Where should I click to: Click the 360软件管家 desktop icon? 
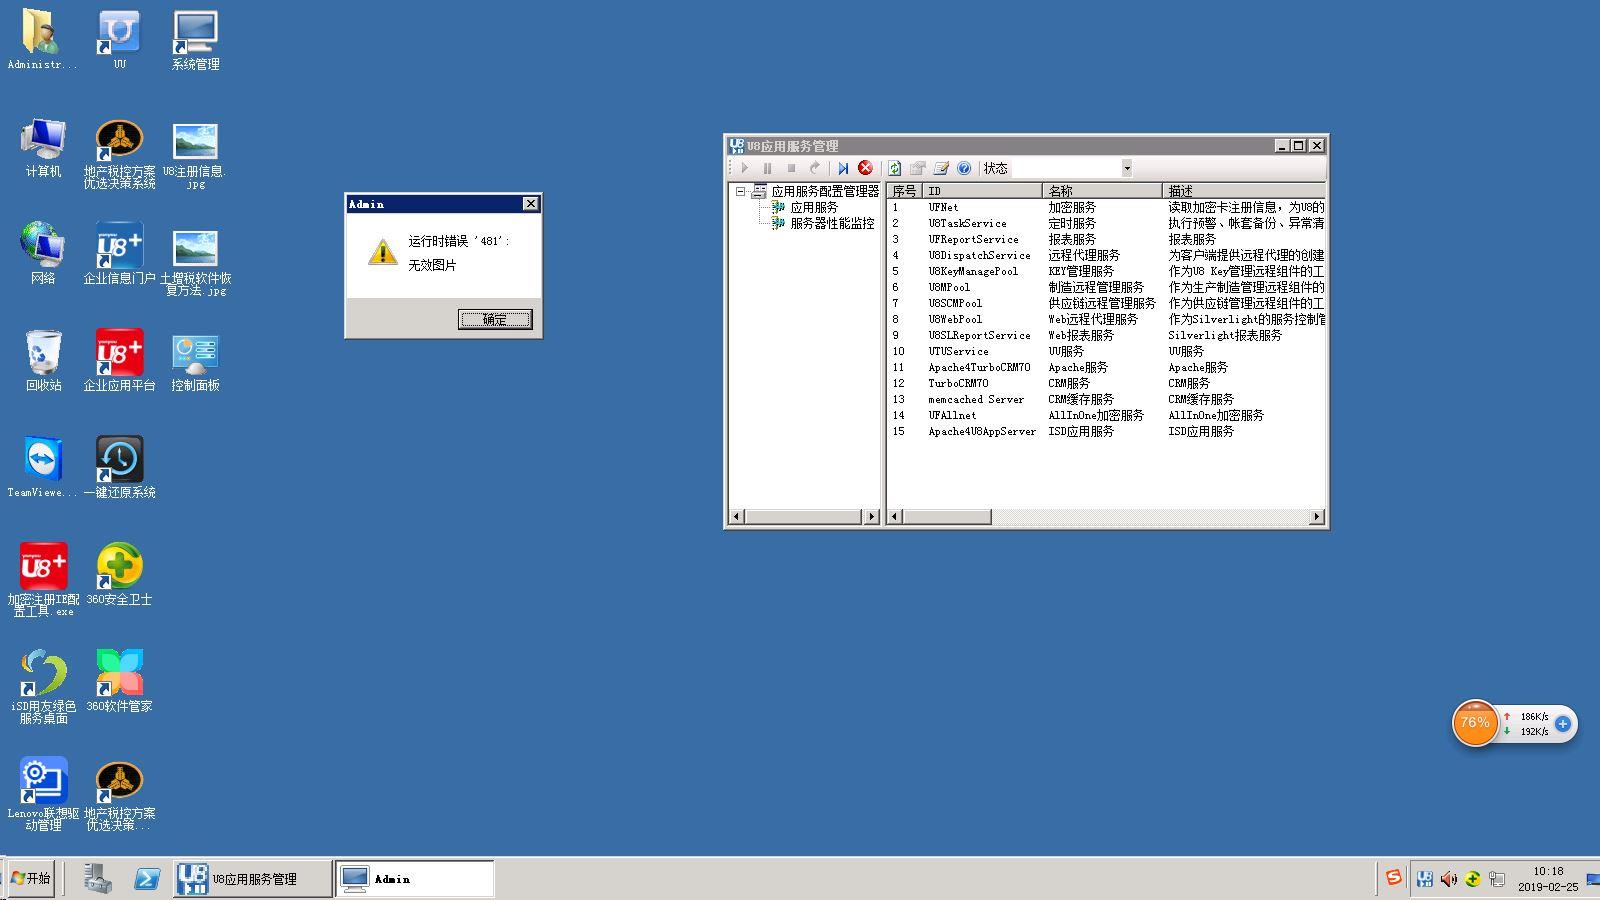(x=119, y=681)
